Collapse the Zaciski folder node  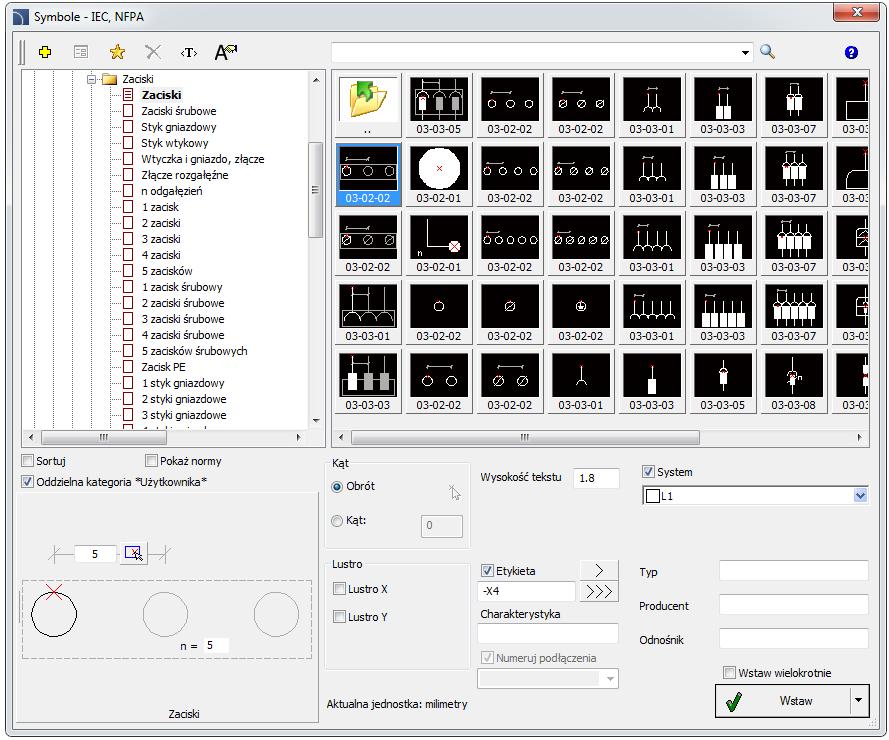(x=91, y=79)
